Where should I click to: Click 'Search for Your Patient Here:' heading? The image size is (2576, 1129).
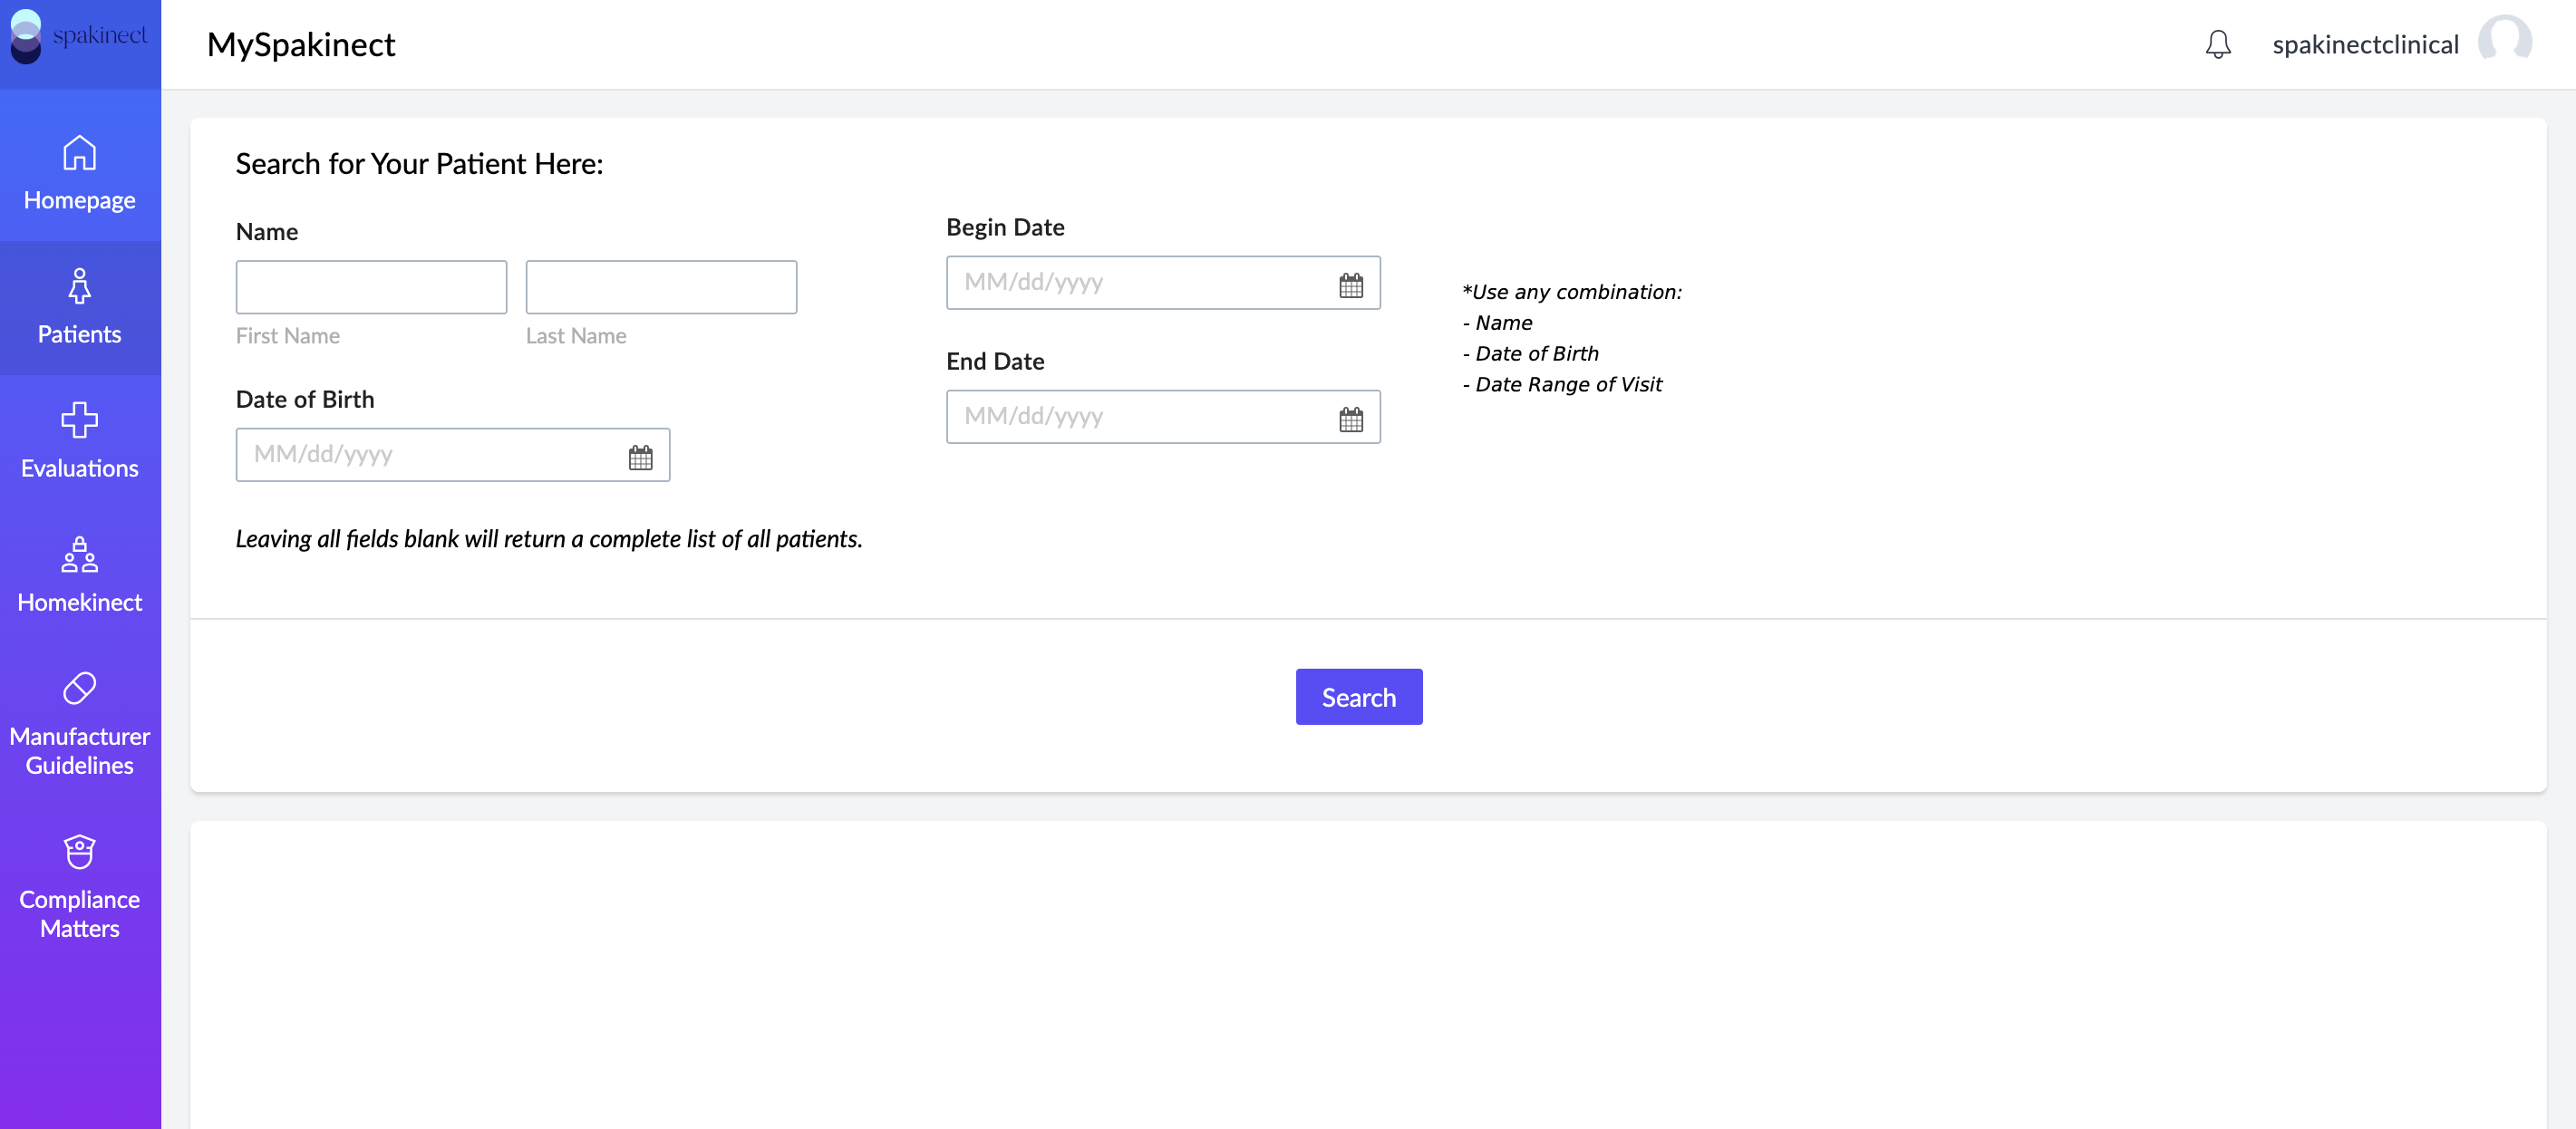click(x=419, y=164)
